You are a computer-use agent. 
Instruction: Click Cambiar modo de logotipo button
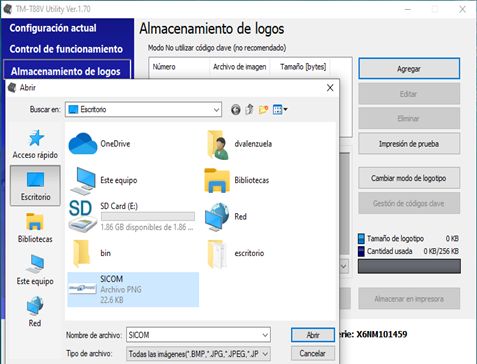pyautogui.click(x=409, y=178)
